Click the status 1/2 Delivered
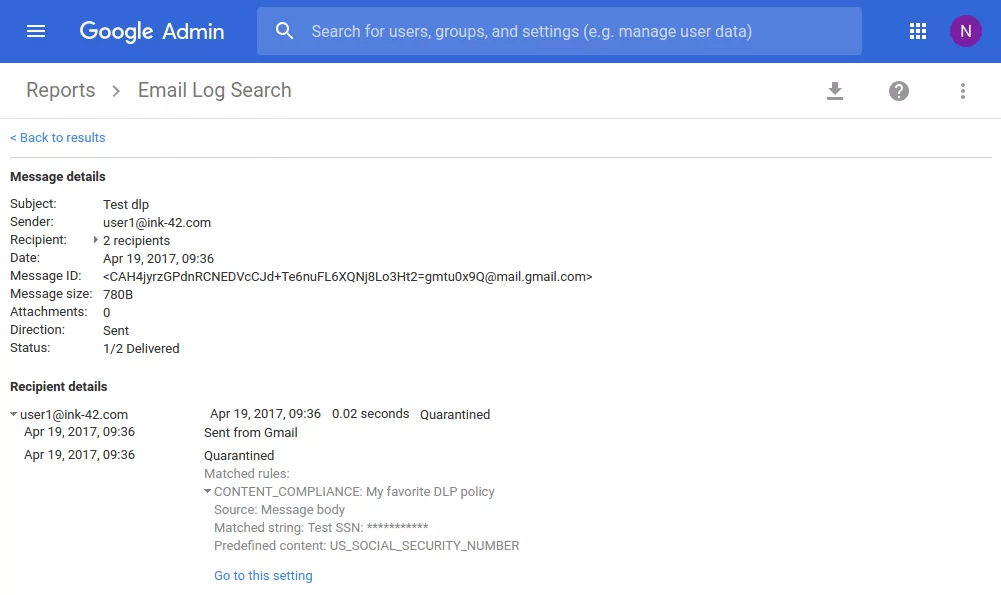This screenshot has width=1001, height=595. (141, 349)
